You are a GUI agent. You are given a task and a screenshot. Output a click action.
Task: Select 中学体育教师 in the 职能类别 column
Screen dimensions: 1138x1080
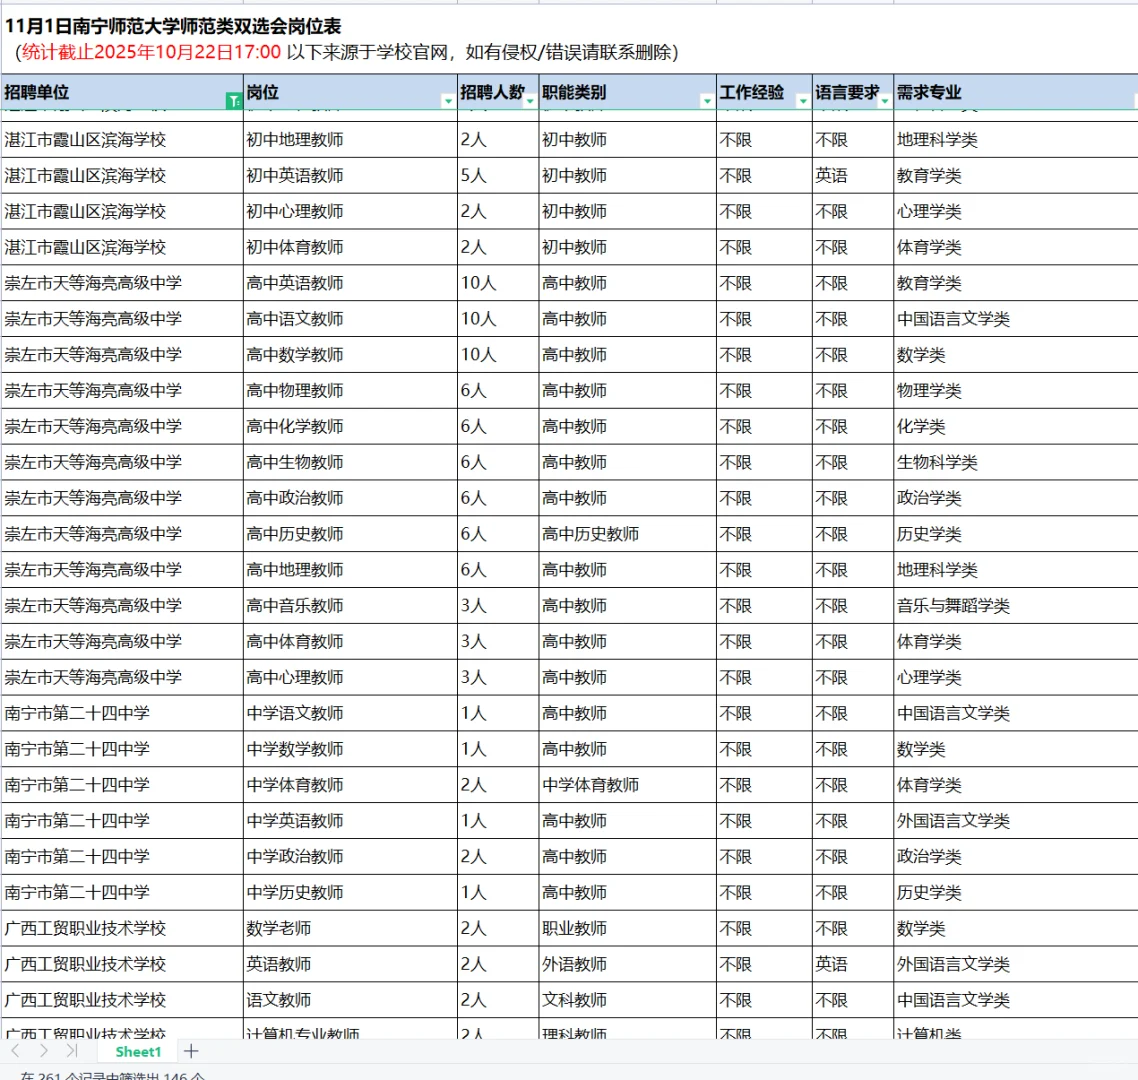point(627,785)
